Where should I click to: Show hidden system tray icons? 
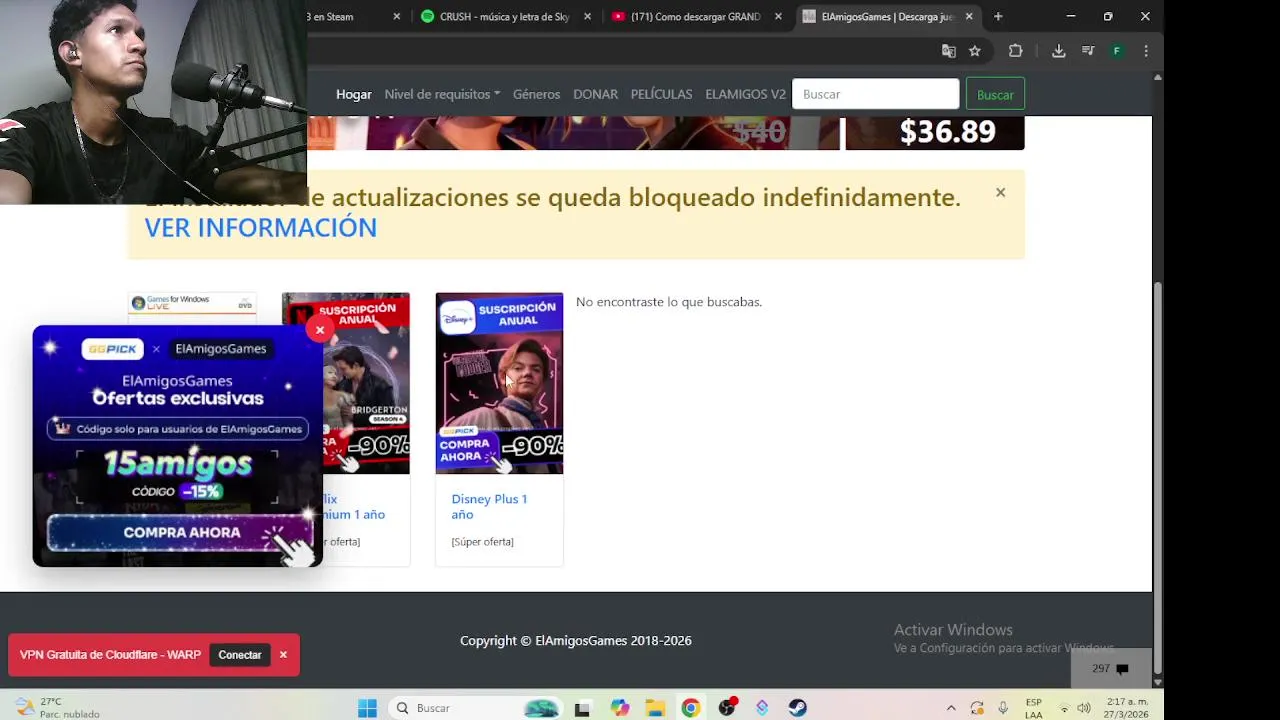pos(951,708)
